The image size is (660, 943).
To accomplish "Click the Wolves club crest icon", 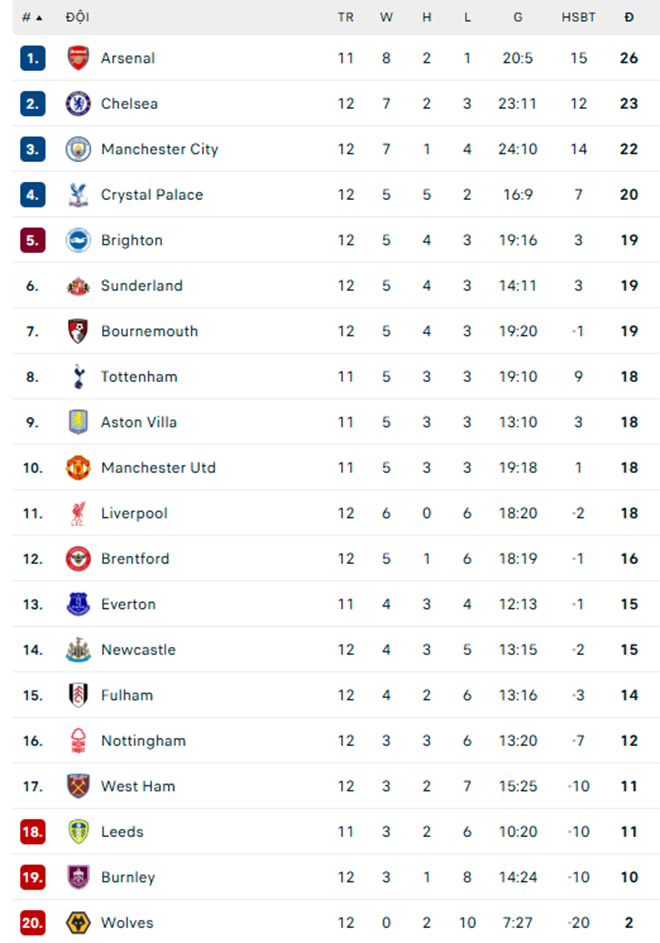I will click(78, 922).
